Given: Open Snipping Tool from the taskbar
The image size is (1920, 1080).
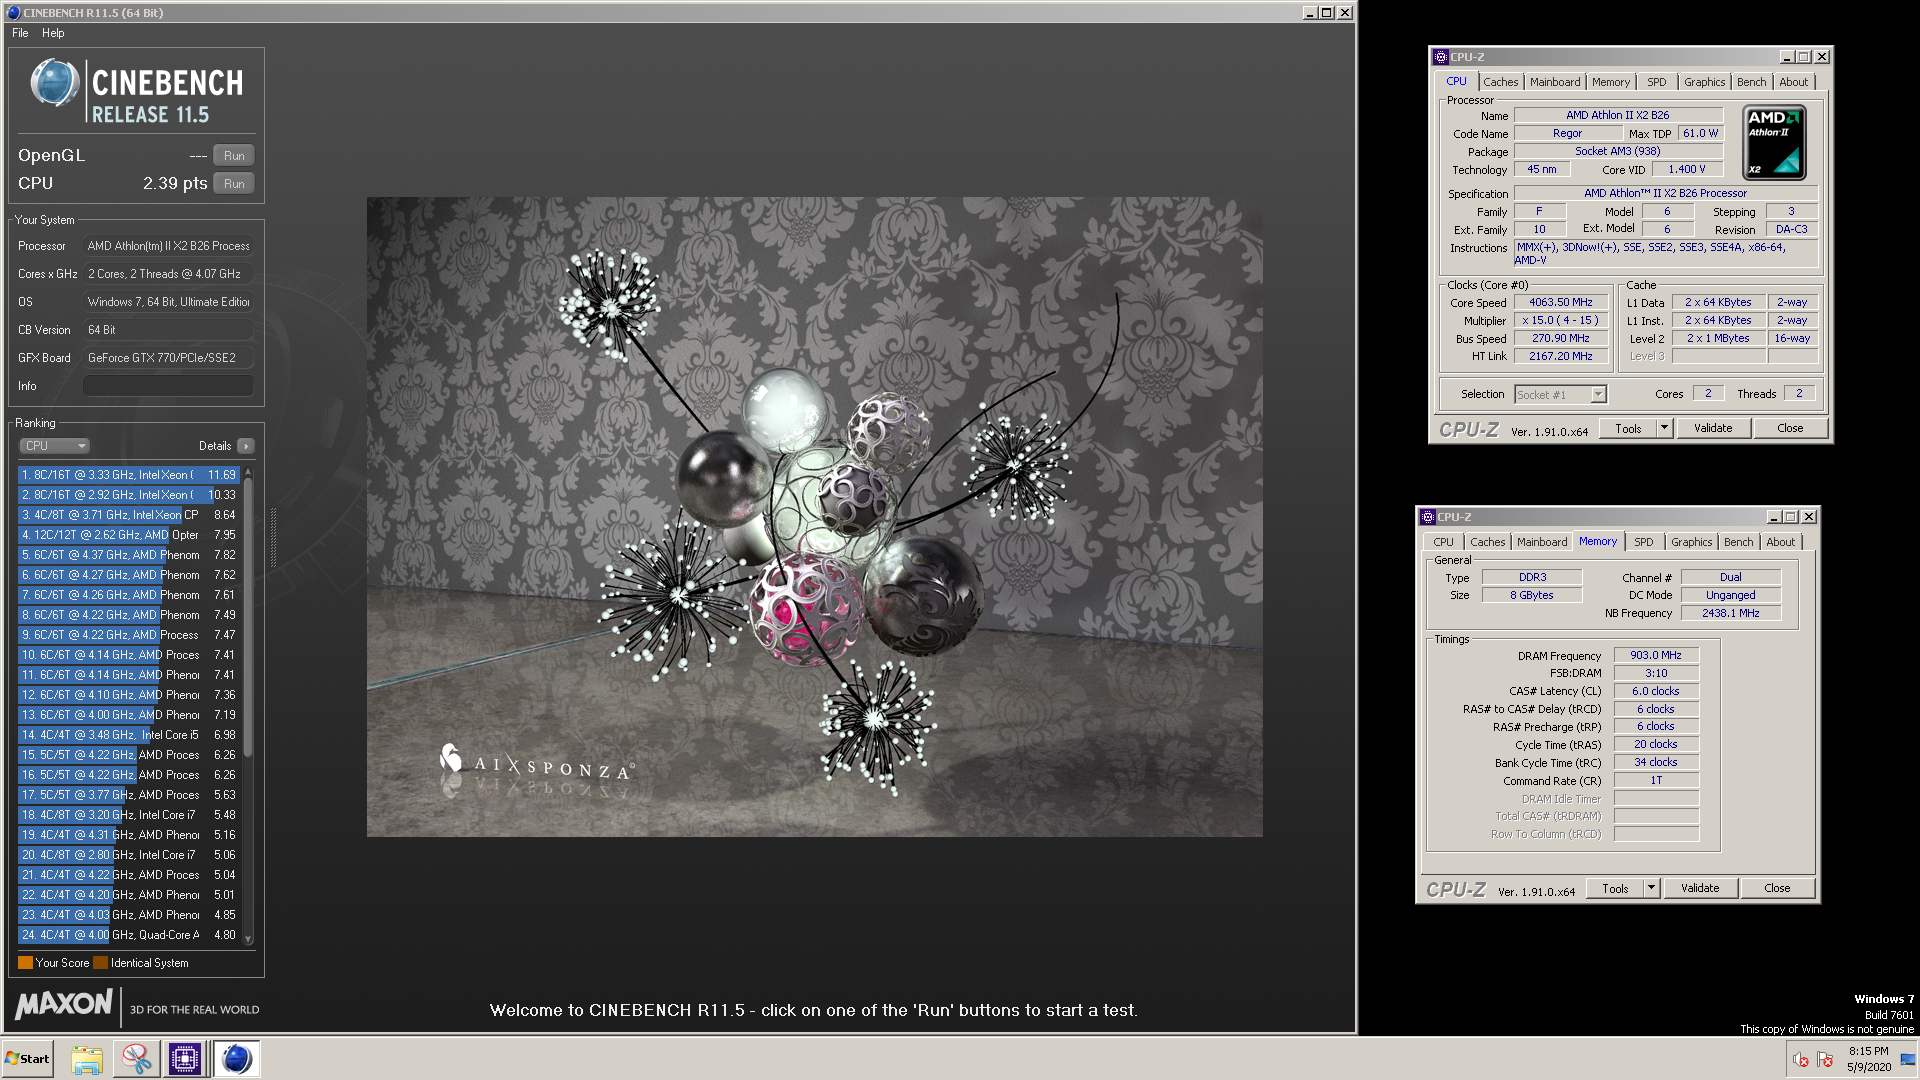Looking at the screenshot, I should pyautogui.click(x=136, y=1059).
